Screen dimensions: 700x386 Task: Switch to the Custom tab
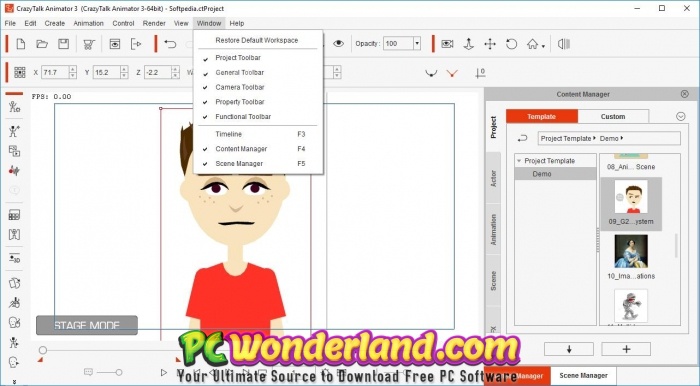[x=612, y=116]
